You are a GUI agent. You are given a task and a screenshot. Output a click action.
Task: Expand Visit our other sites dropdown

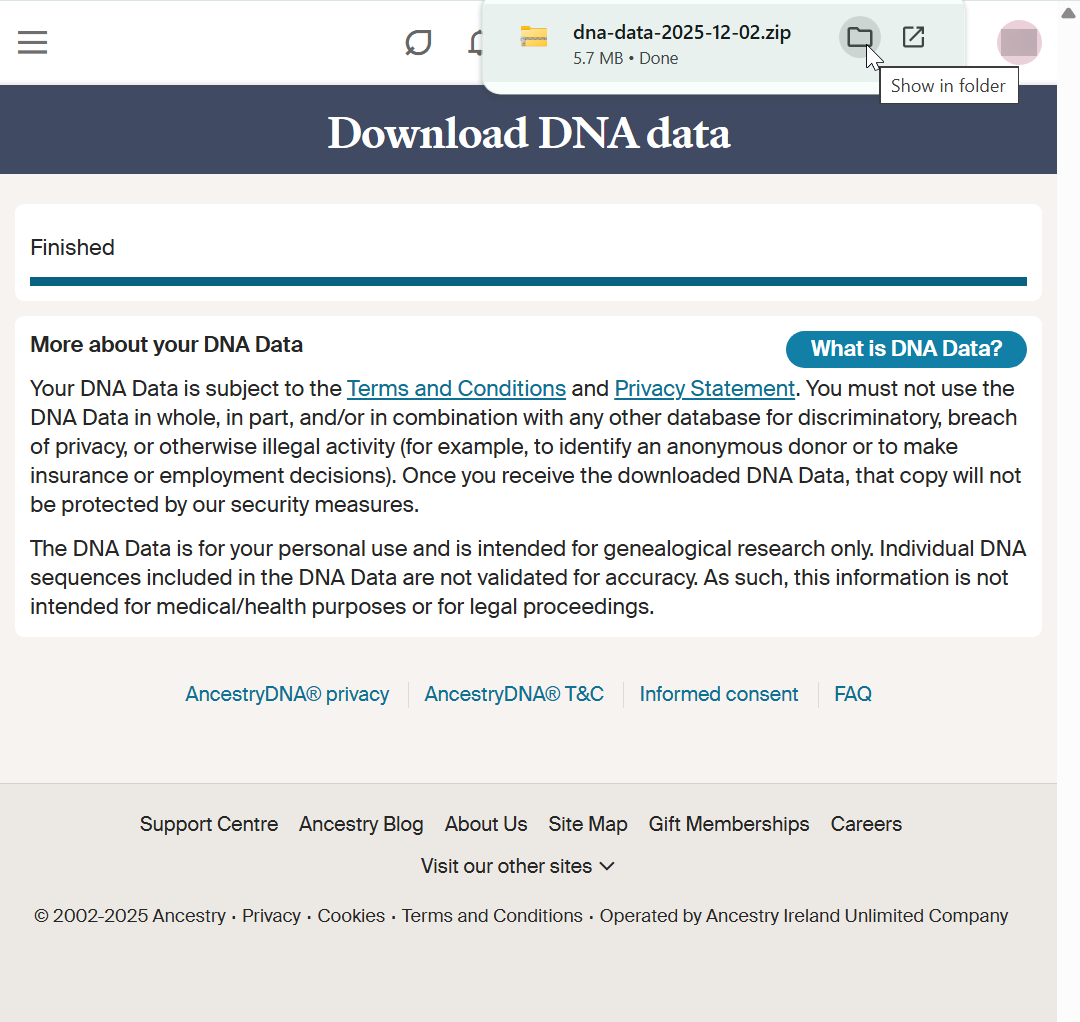pos(517,866)
